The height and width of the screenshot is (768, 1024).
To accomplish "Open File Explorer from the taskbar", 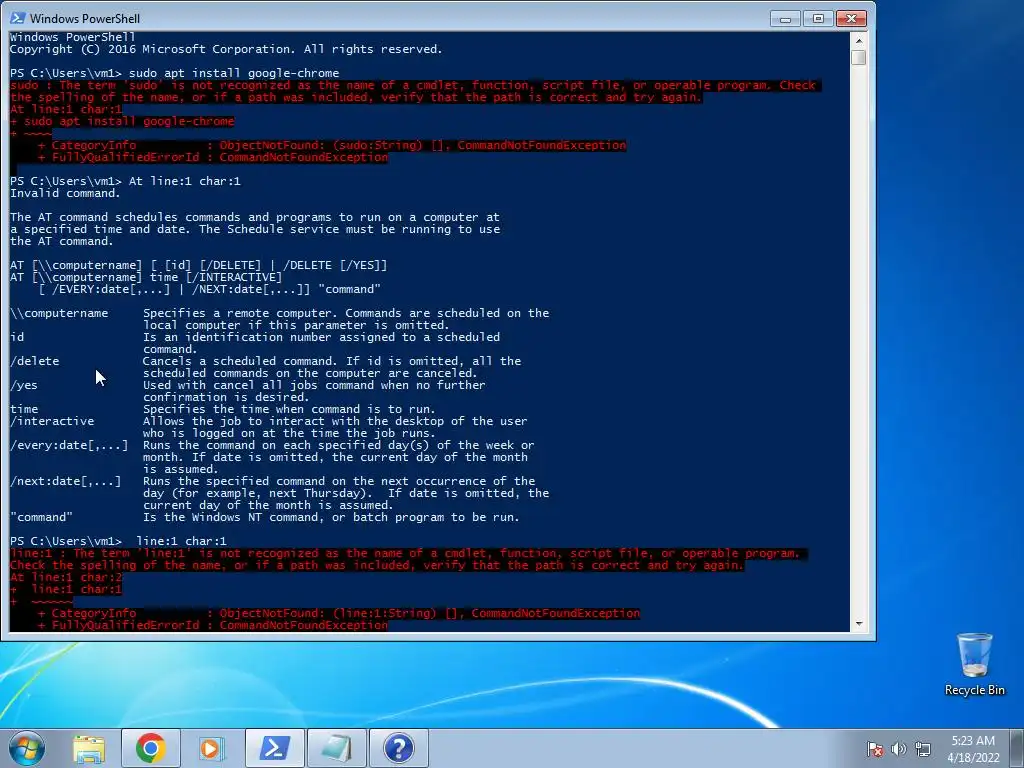I will (89, 748).
